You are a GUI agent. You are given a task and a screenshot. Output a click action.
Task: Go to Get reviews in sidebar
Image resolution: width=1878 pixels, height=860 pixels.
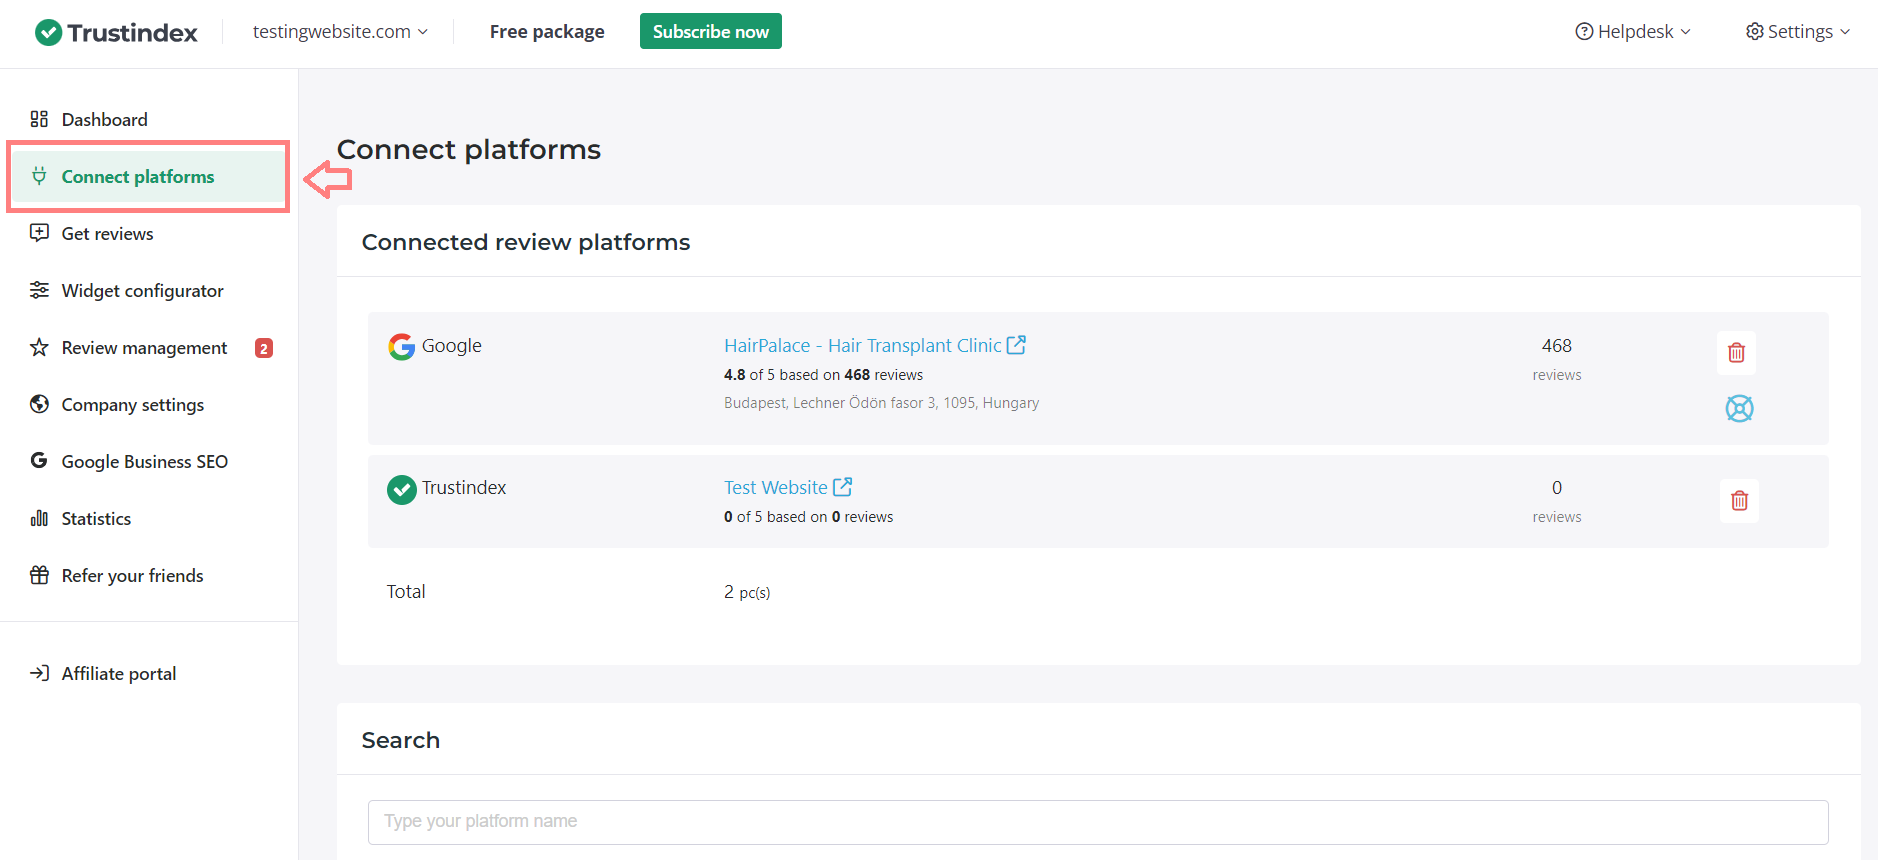(107, 233)
